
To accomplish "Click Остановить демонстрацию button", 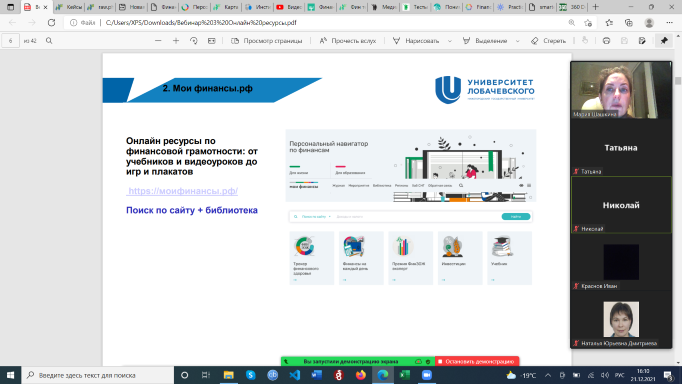I will click(477, 361).
